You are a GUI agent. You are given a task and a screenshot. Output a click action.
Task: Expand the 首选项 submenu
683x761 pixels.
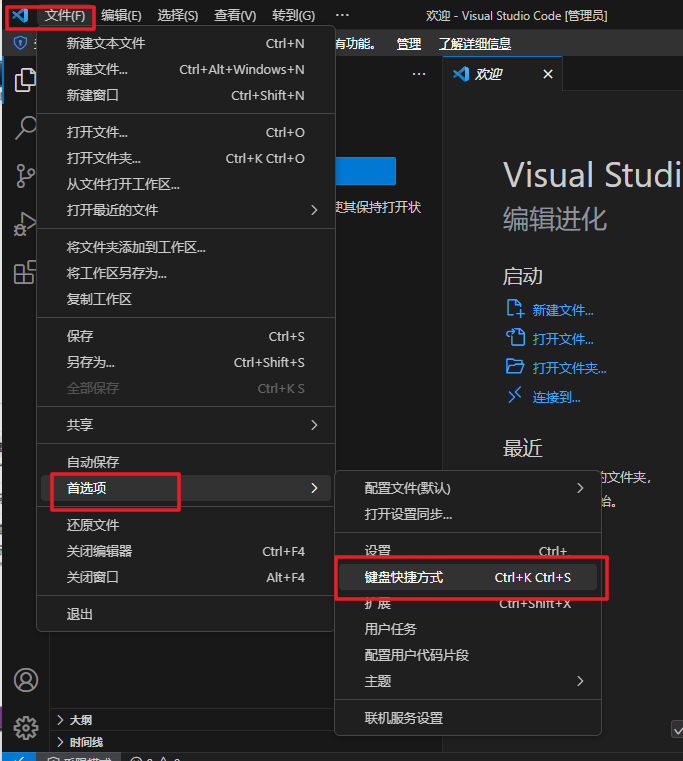click(x=185, y=488)
